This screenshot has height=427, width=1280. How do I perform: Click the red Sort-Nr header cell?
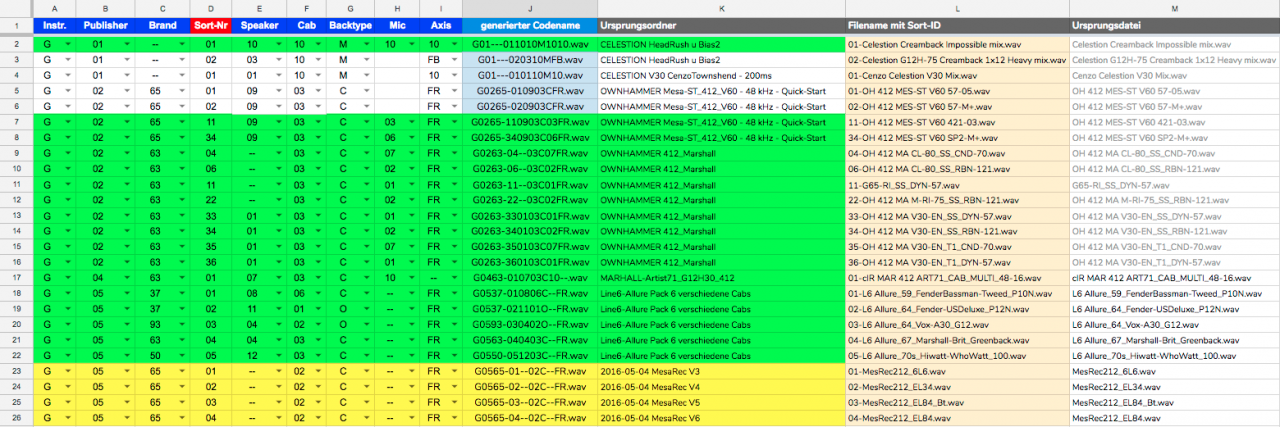(210, 25)
